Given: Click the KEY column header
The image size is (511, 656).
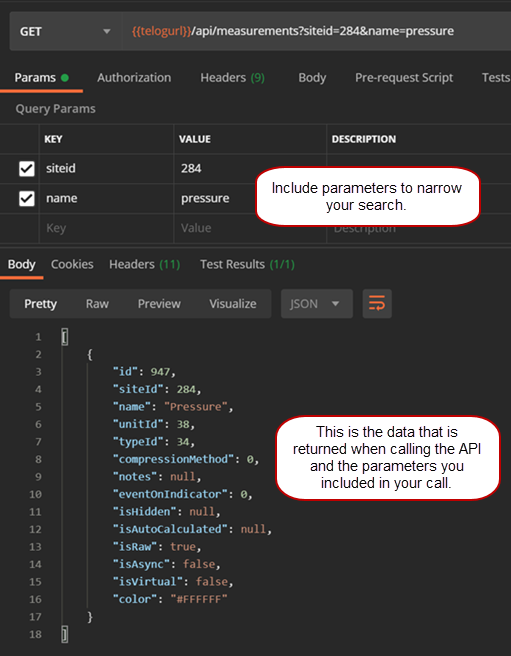Looking at the screenshot, I should pos(53,139).
